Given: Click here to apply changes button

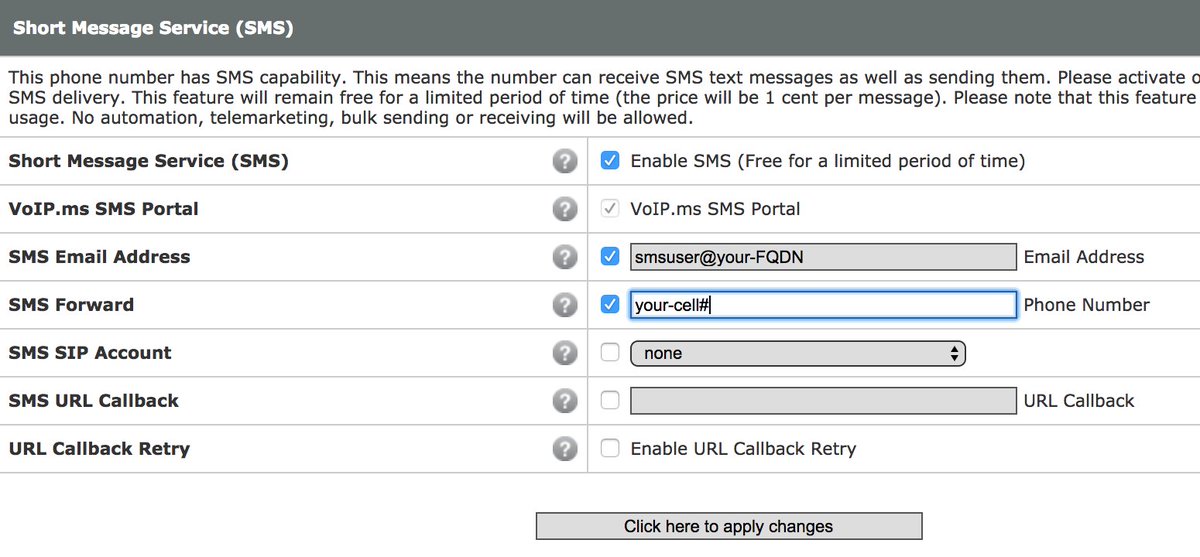Looking at the screenshot, I should click(729, 526).
